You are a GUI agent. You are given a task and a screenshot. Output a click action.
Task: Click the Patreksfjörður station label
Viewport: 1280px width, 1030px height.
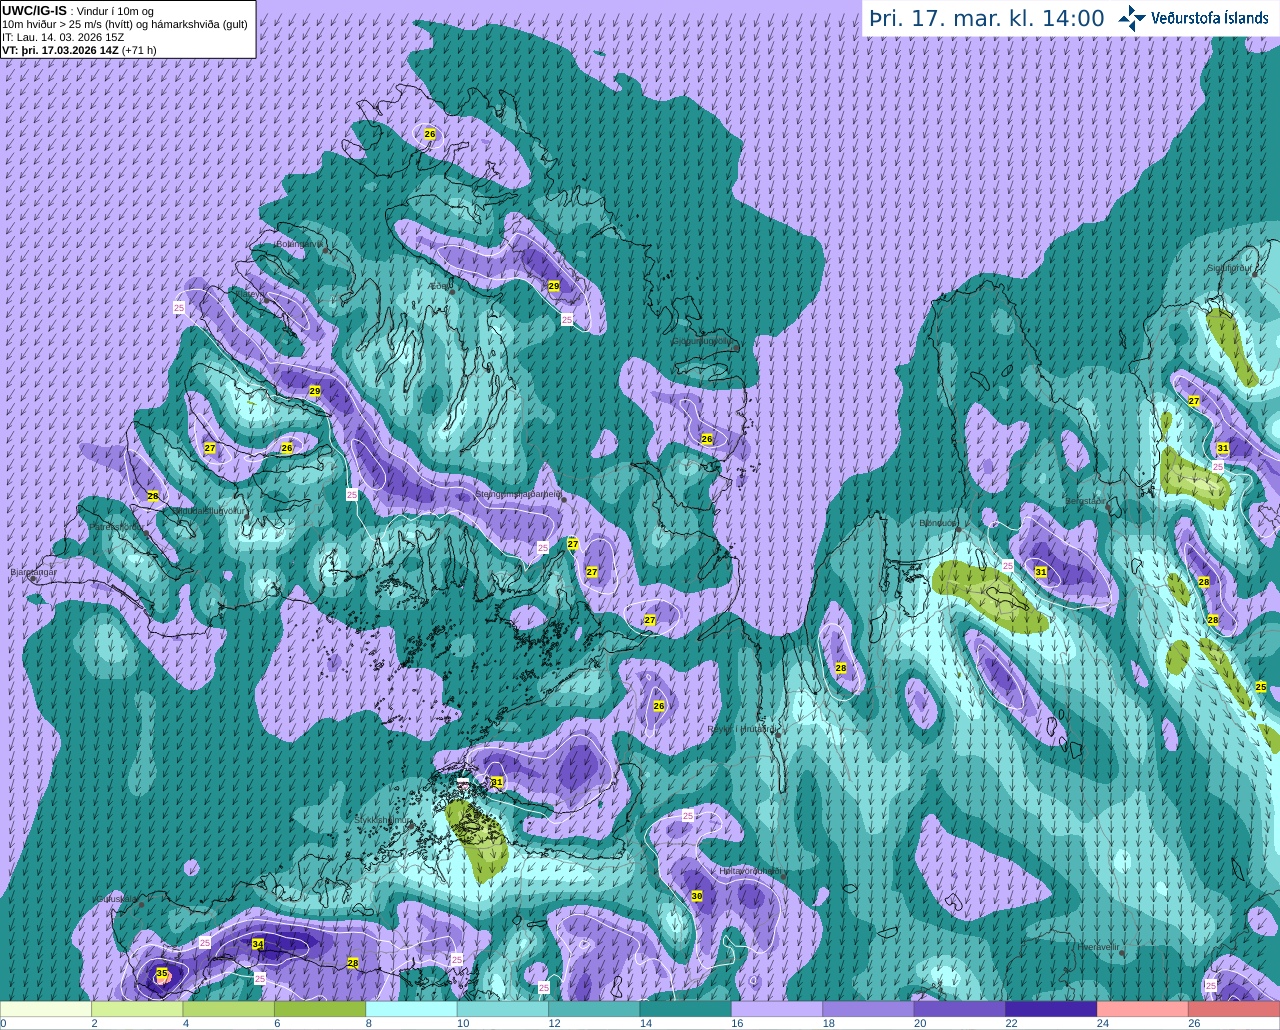pos(115,526)
